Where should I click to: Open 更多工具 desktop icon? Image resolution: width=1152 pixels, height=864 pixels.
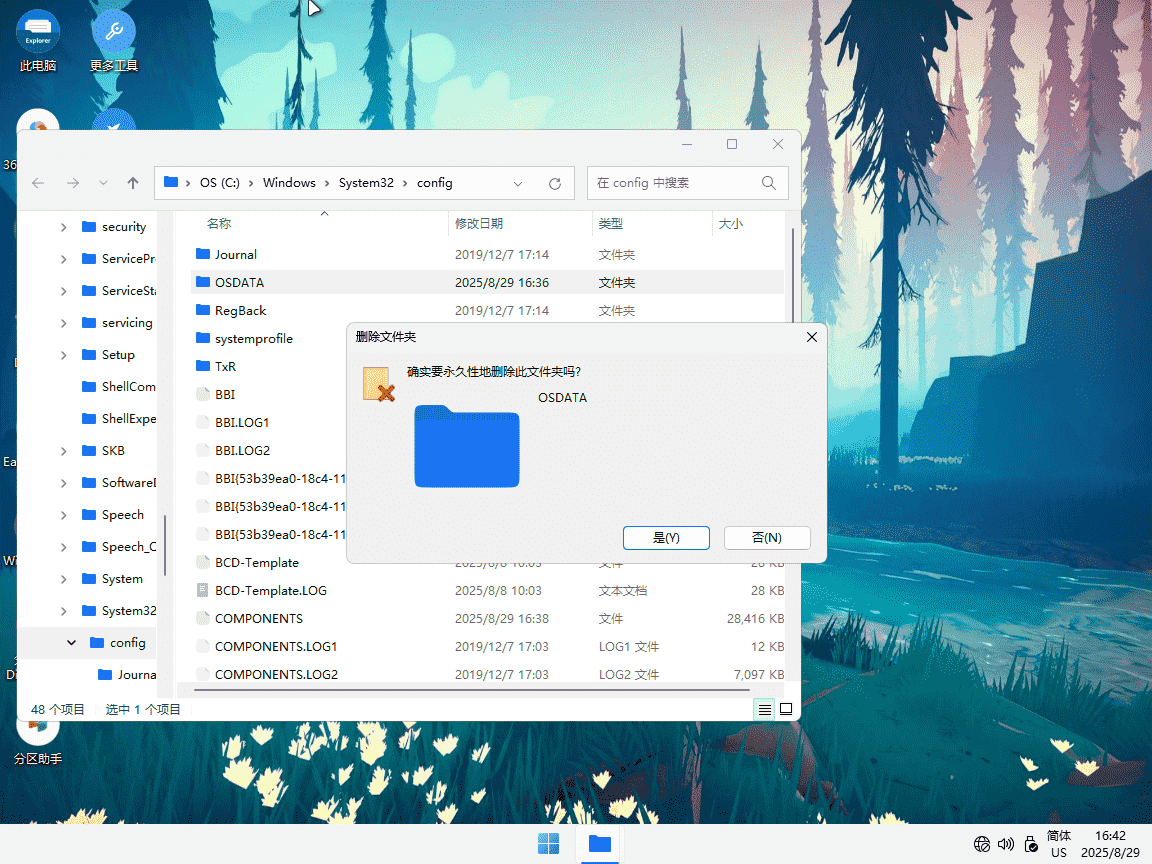coord(114,40)
